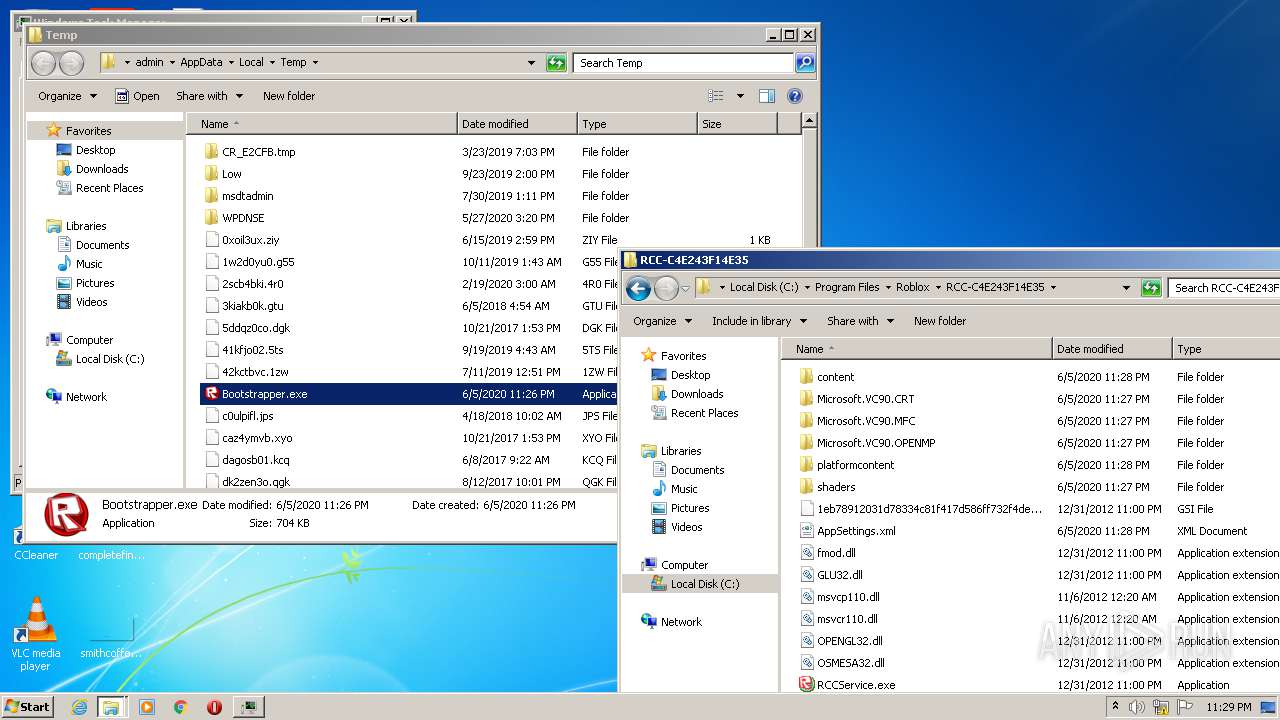
Task: Click the Search RCC input field
Action: point(1224,288)
